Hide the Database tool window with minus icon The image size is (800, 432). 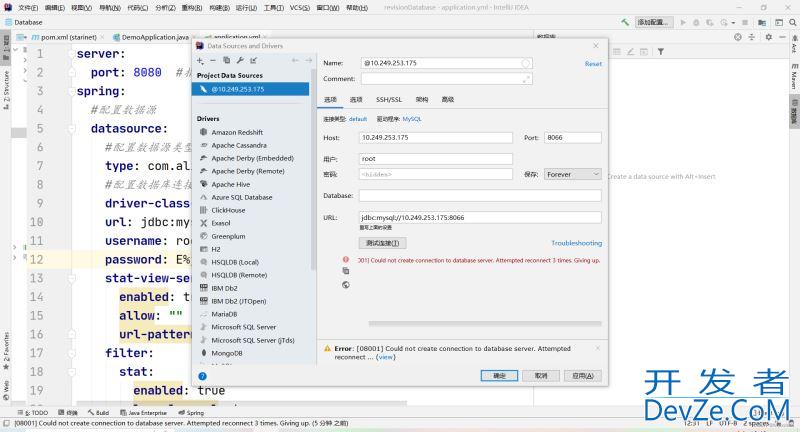[x=783, y=37]
